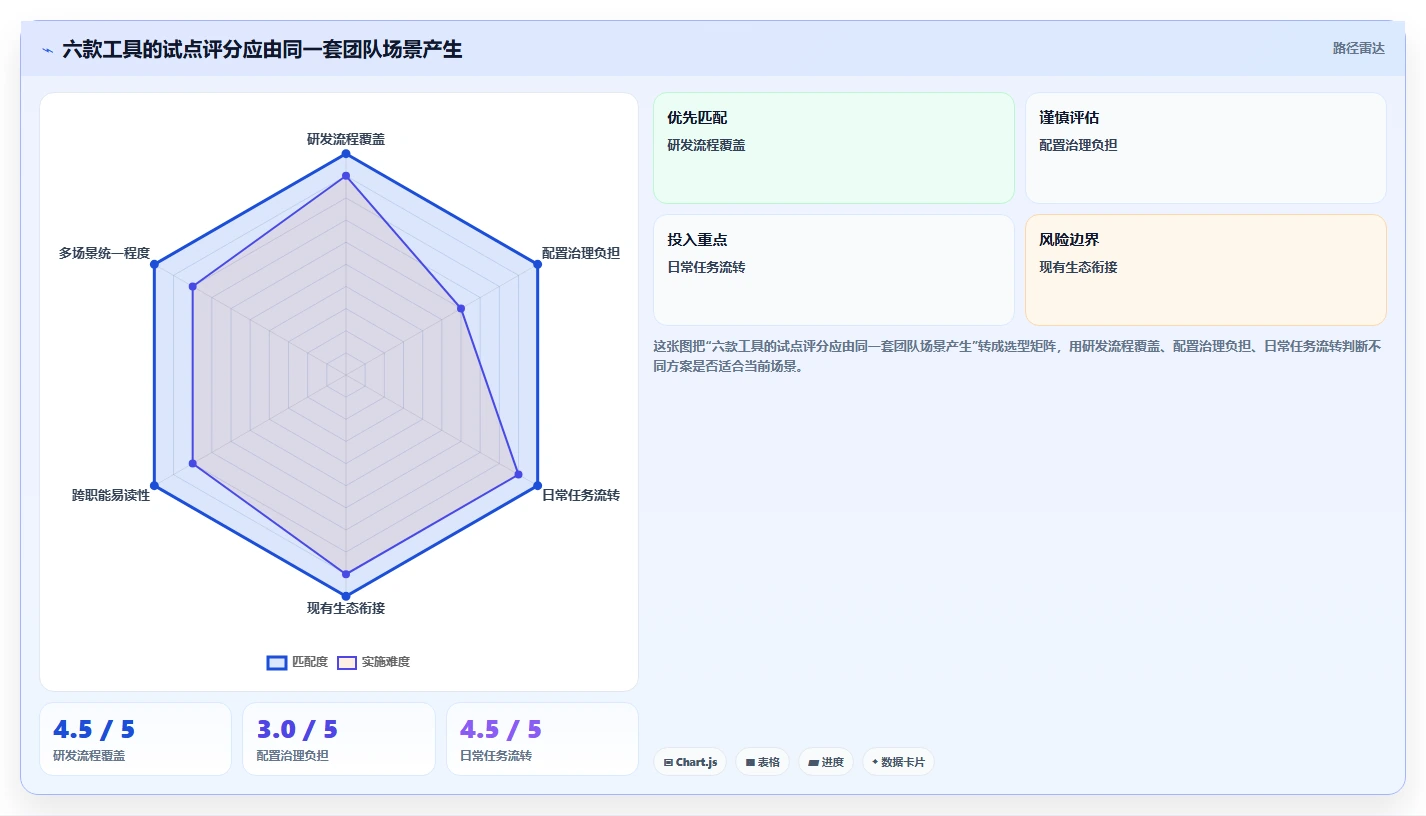Viewport: 1426px width, 816px height.
Task: Click the 路径雷达 label in header
Action: click(1358, 48)
